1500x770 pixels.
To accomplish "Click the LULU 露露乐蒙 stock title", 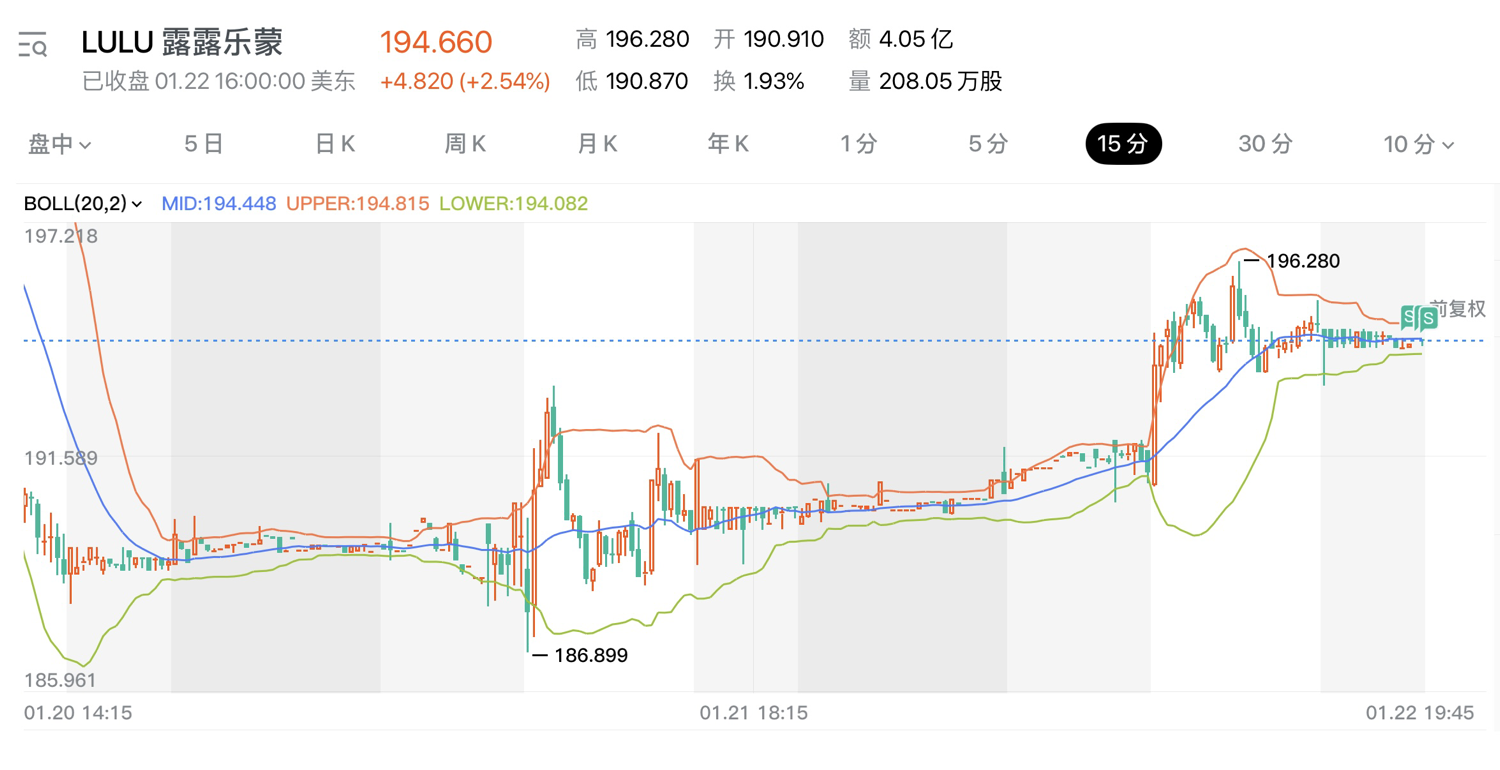I will (x=182, y=42).
